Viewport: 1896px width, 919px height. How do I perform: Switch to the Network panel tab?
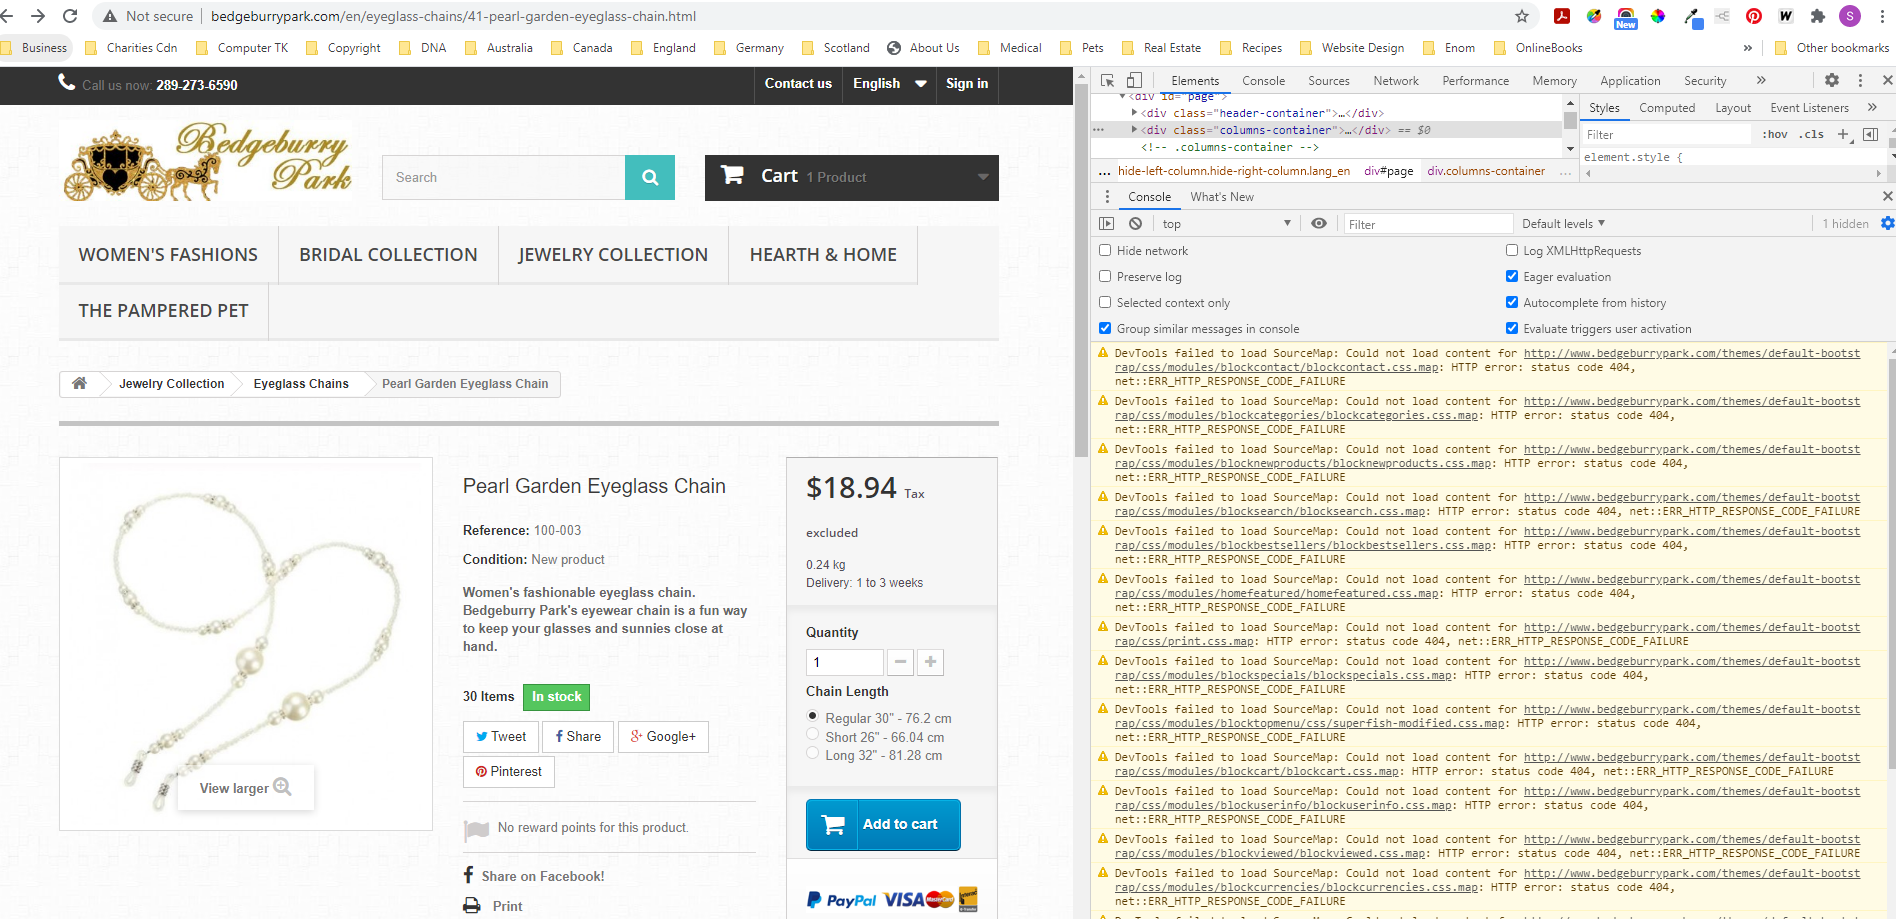pos(1396,81)
